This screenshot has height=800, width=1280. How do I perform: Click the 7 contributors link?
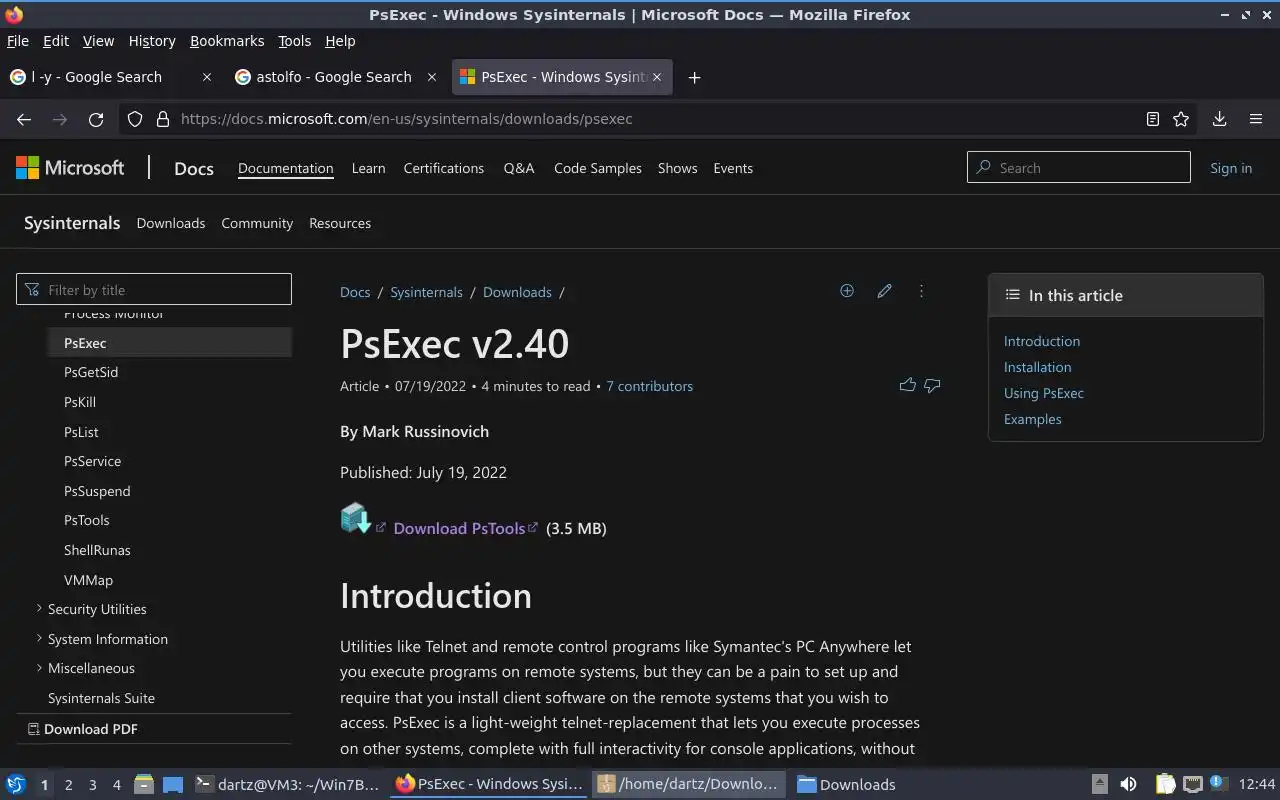(x=649, y=386)
